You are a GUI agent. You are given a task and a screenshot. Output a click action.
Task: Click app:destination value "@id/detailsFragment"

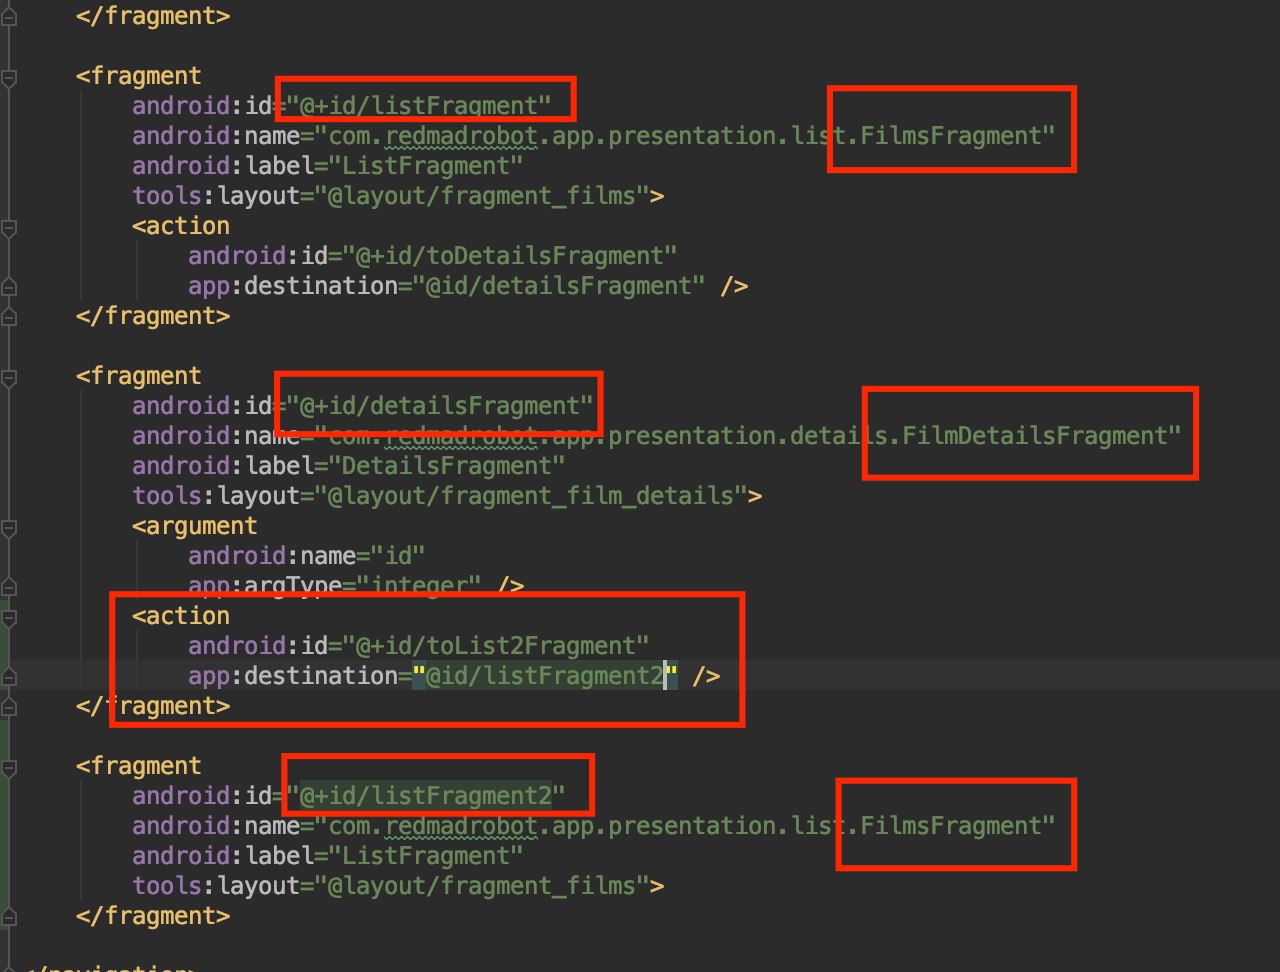(559, 286)
